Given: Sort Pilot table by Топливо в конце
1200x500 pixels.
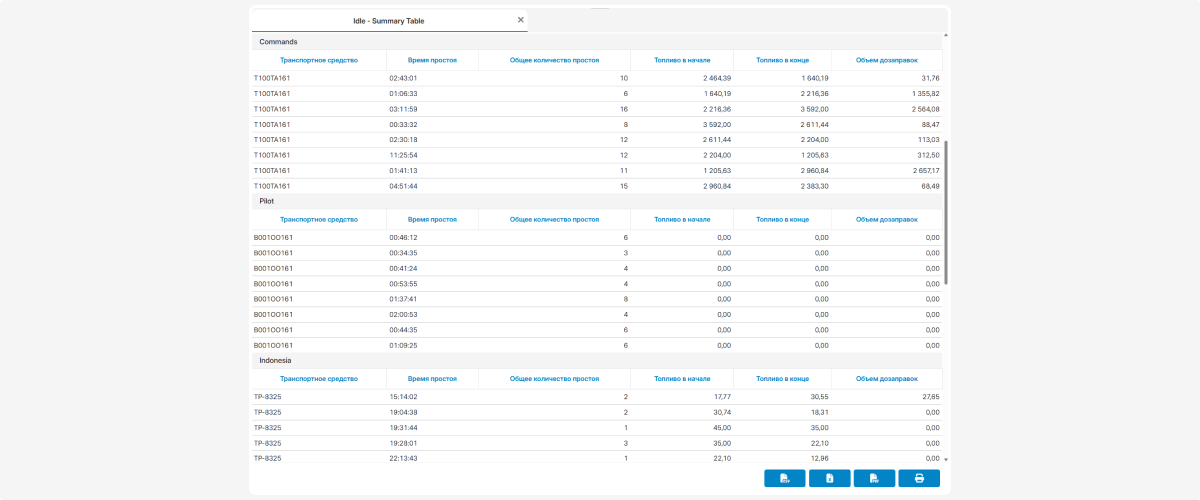Looking at the screenshot, I should click(x=783, y=219).
